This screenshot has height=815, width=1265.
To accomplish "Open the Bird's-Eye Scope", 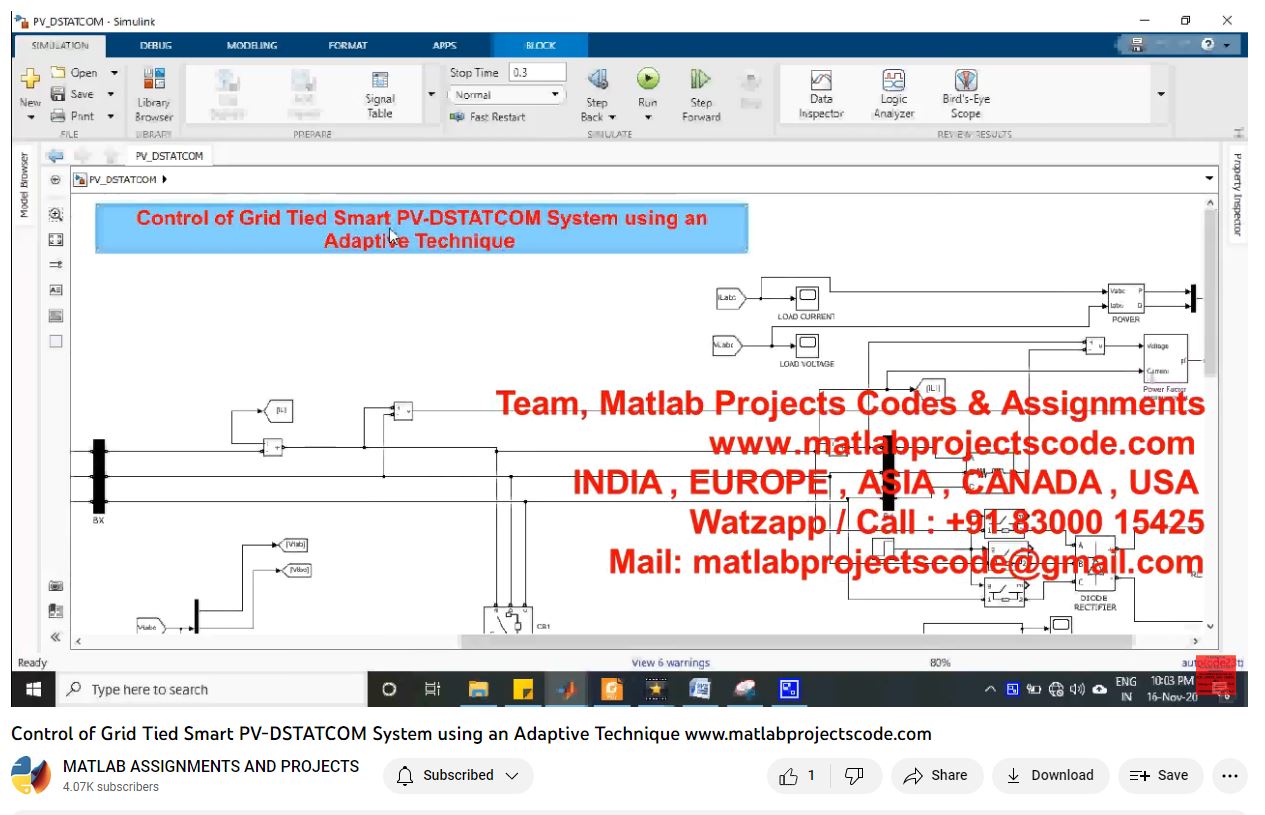I will 965,94.
